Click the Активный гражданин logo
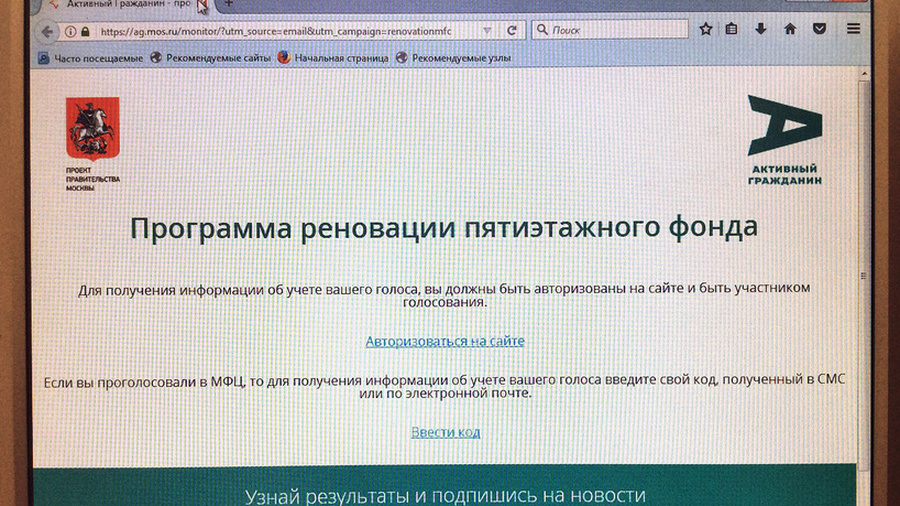The image size is (900, 506). click(x=783, y=140)
